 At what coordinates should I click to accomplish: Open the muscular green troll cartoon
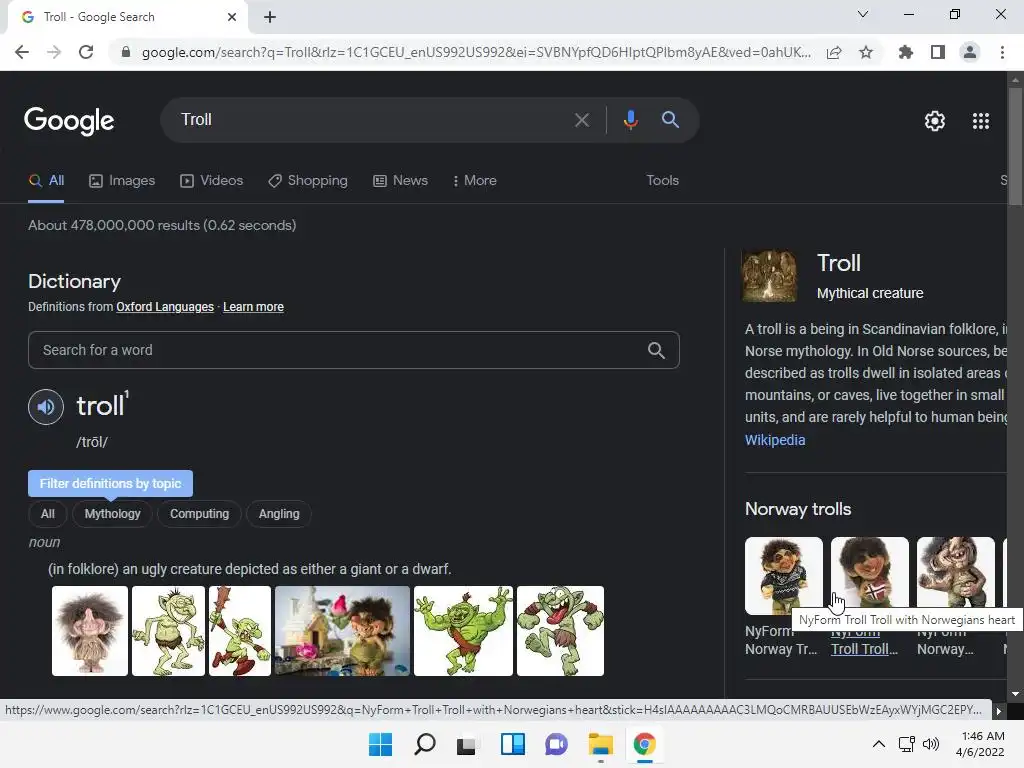464,631
